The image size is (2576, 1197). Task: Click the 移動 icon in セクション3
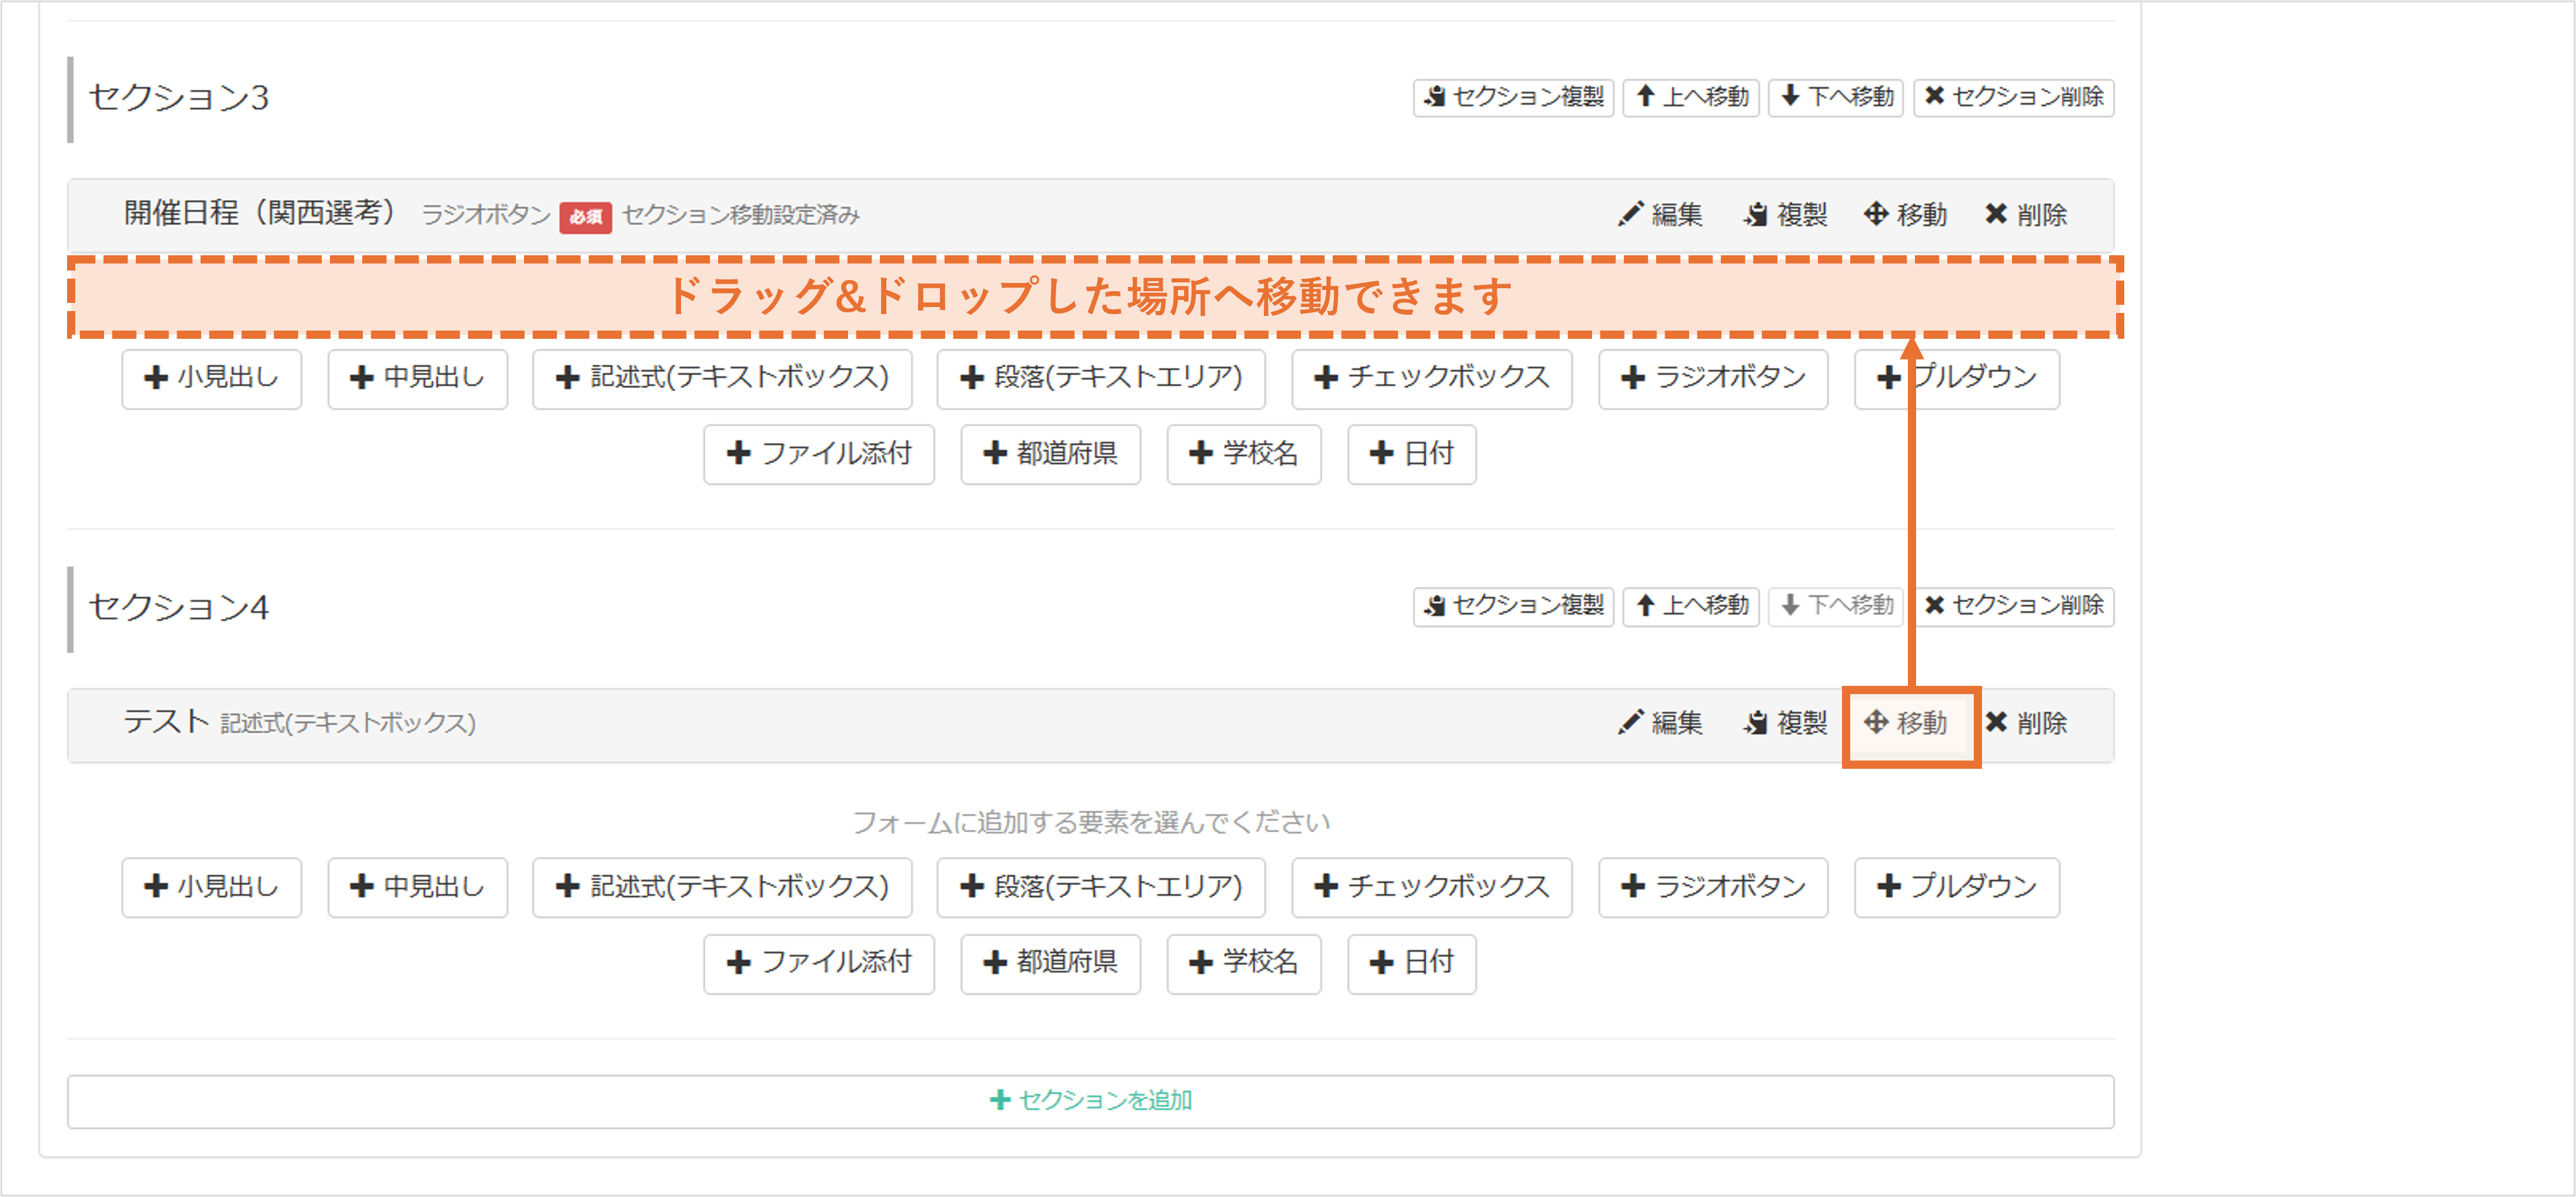click(x=1906, y=214)
